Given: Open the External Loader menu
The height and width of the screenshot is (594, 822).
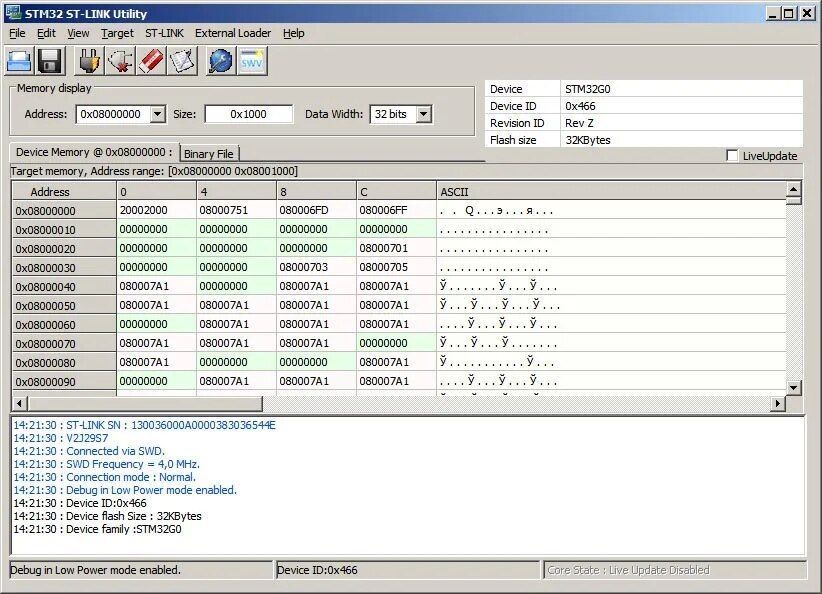Looking at the screenshot, I should click(x=233, y=33).
